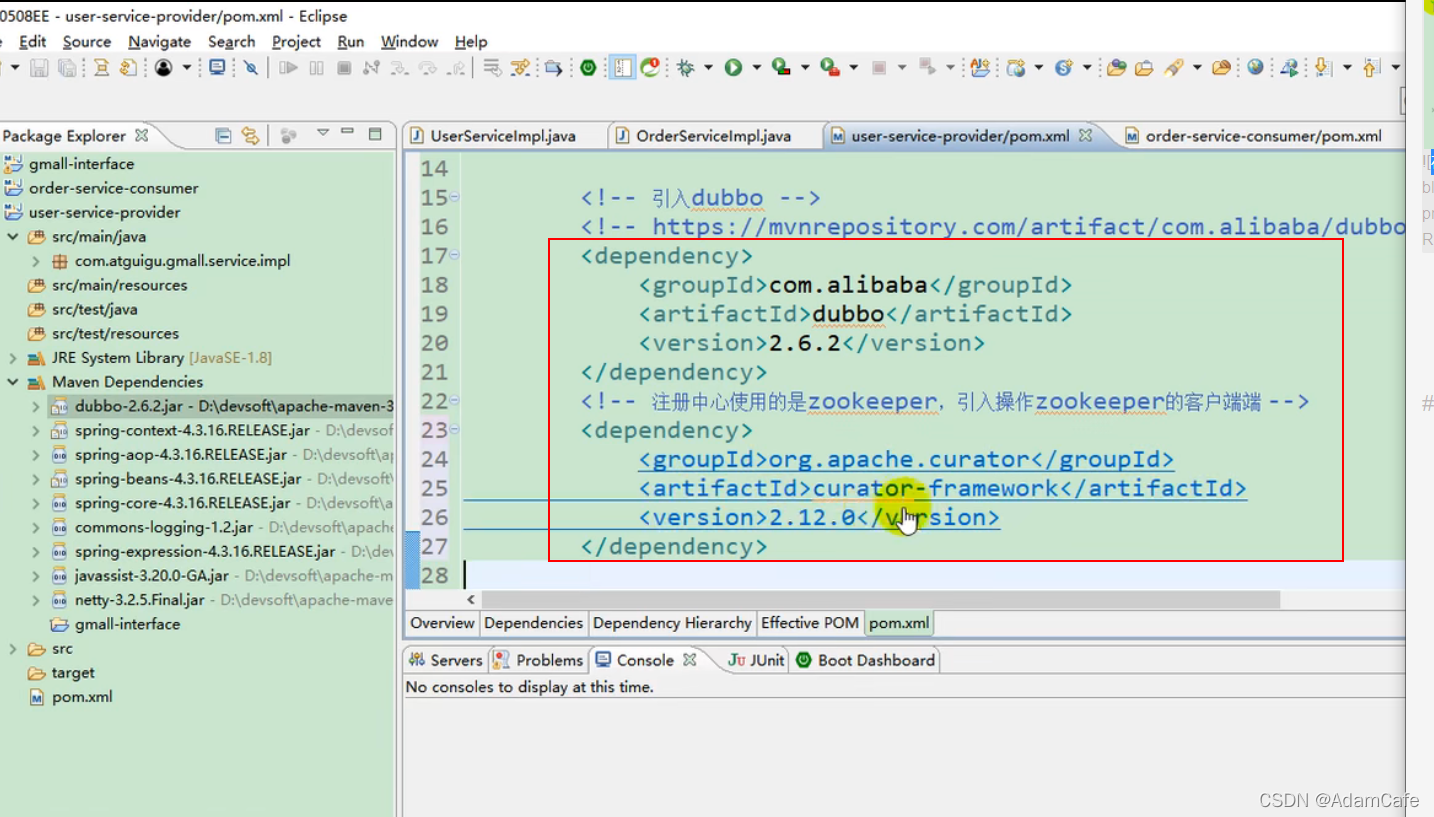The height and width of the screenshot is (817, 1434).
Task: Switch to JUnit view tab
Action: [756, 660]
